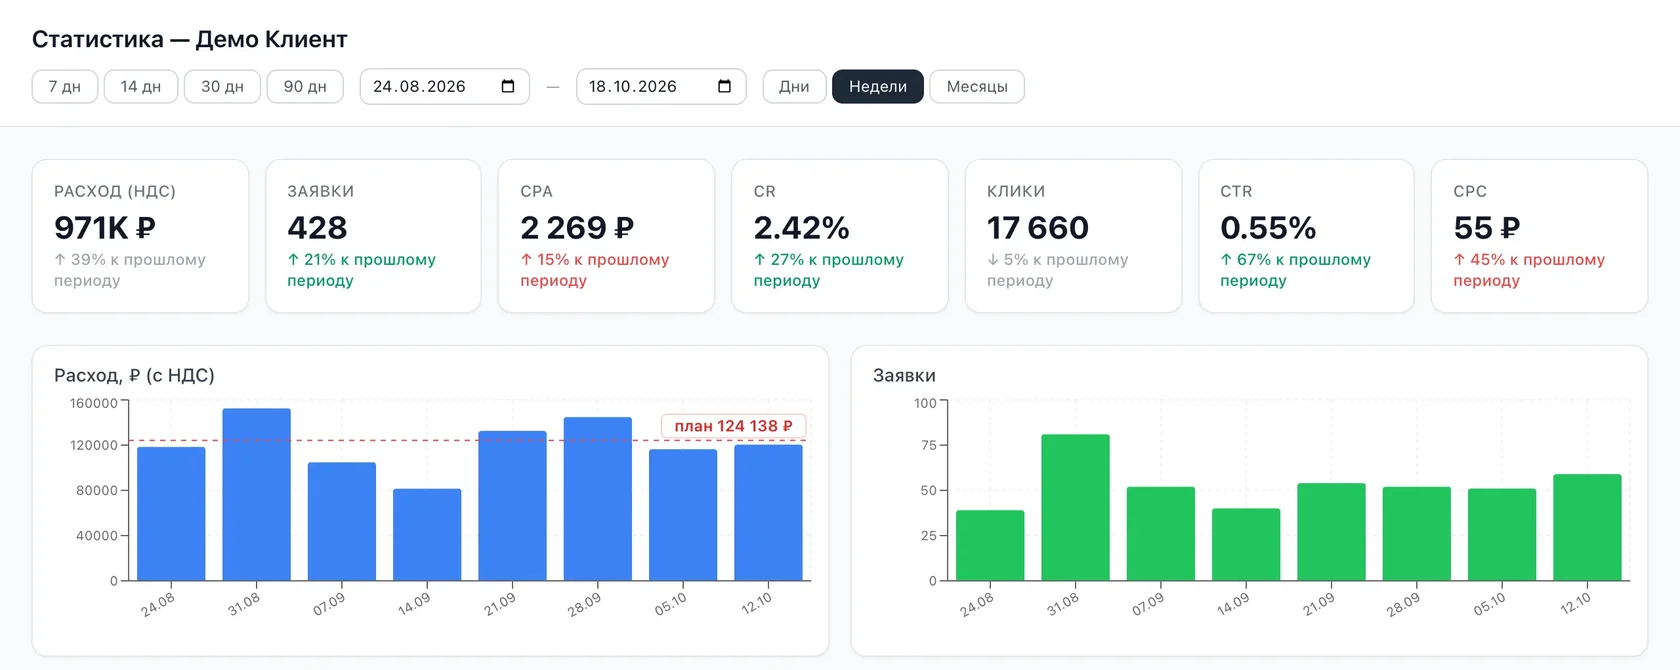Click the "КЛИКИ" card label

click(1016, 191)
